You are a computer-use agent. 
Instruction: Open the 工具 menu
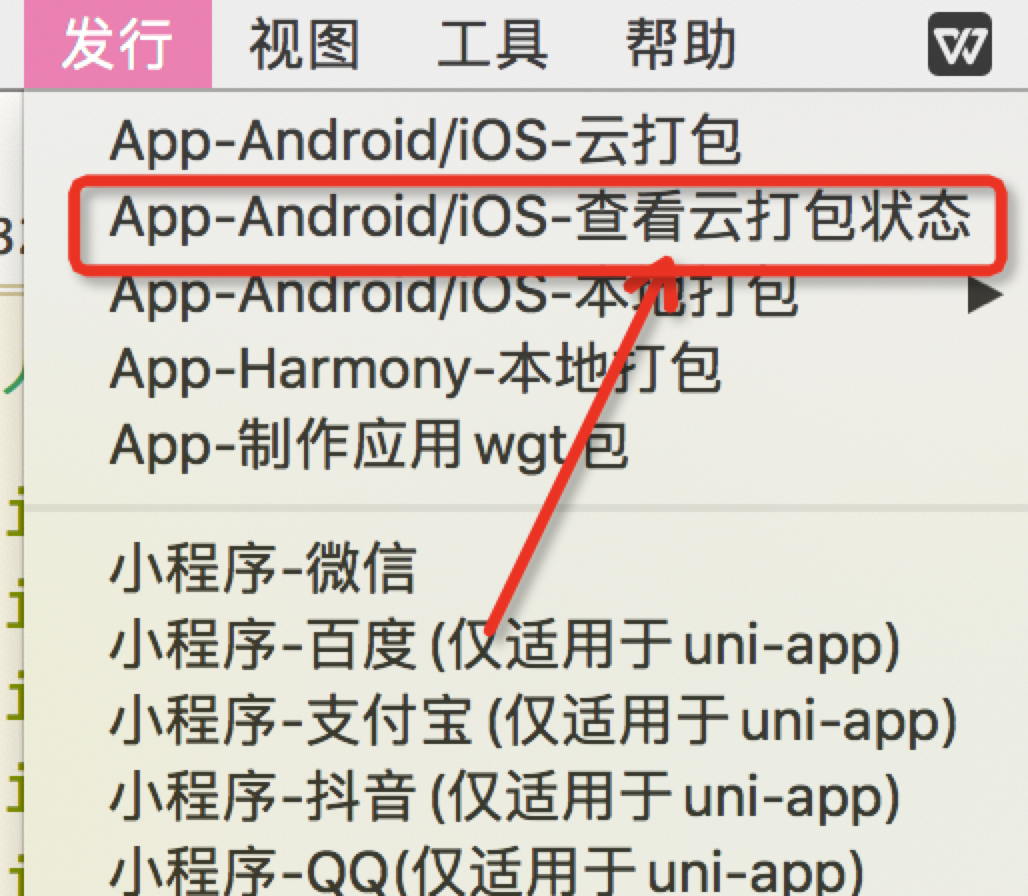pyautogui.click(x=492, y=44)
